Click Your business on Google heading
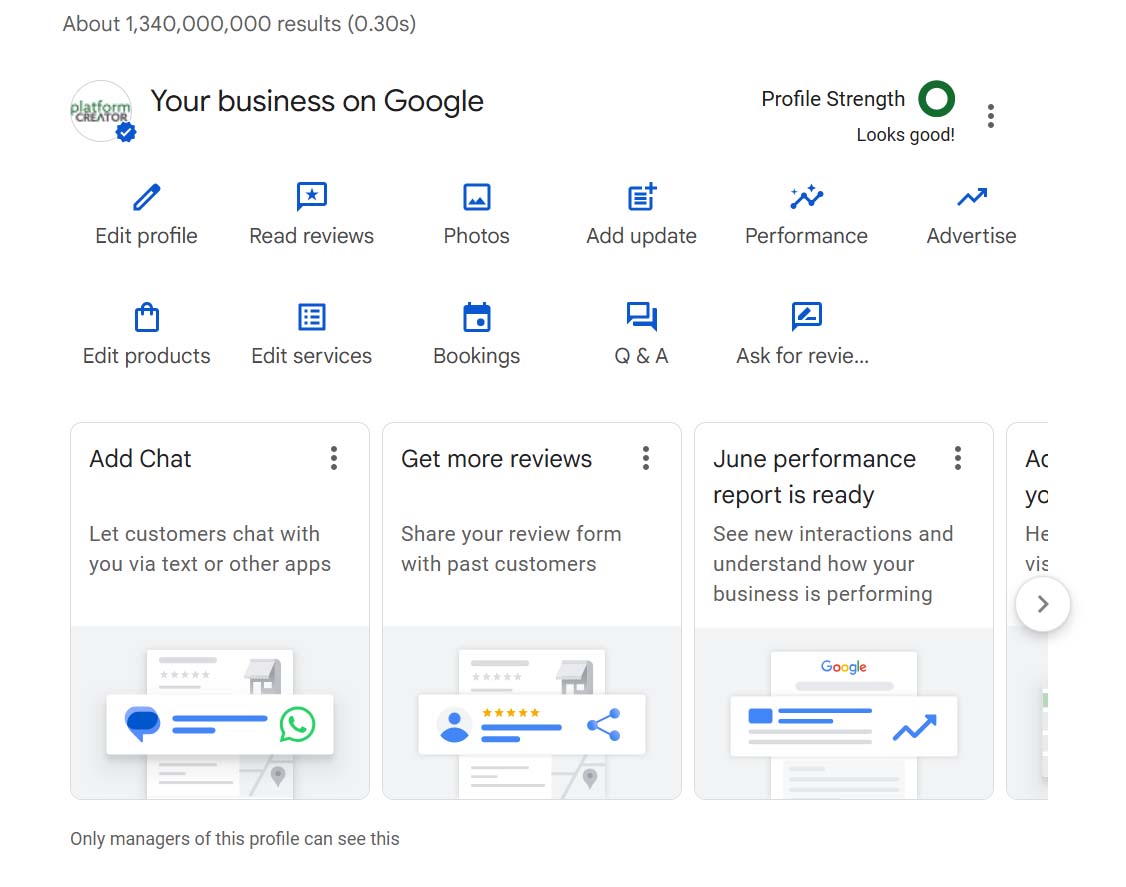This screenshot has height=887, width=1126. 317,101
